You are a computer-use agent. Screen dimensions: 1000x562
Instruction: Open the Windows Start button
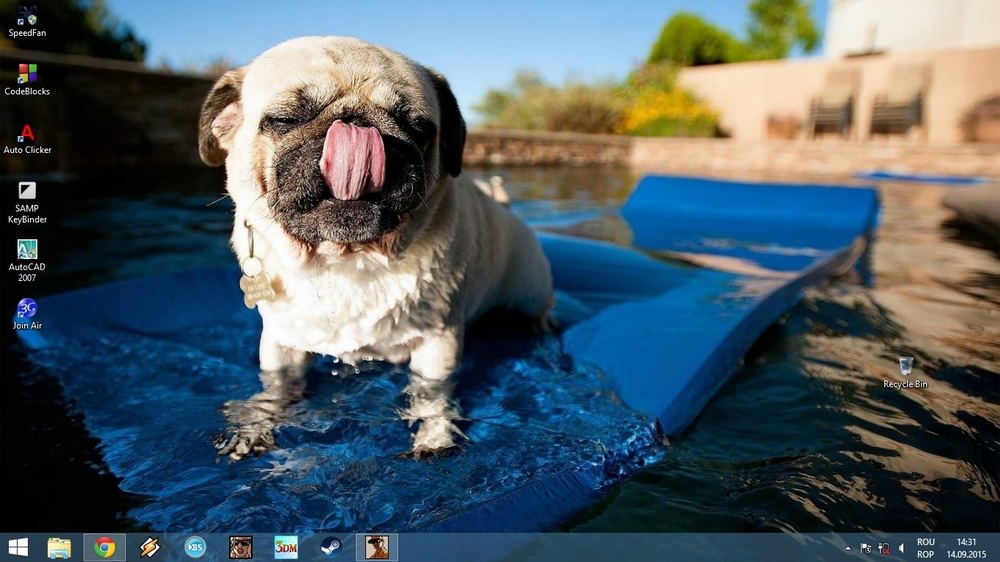[18, 547]
